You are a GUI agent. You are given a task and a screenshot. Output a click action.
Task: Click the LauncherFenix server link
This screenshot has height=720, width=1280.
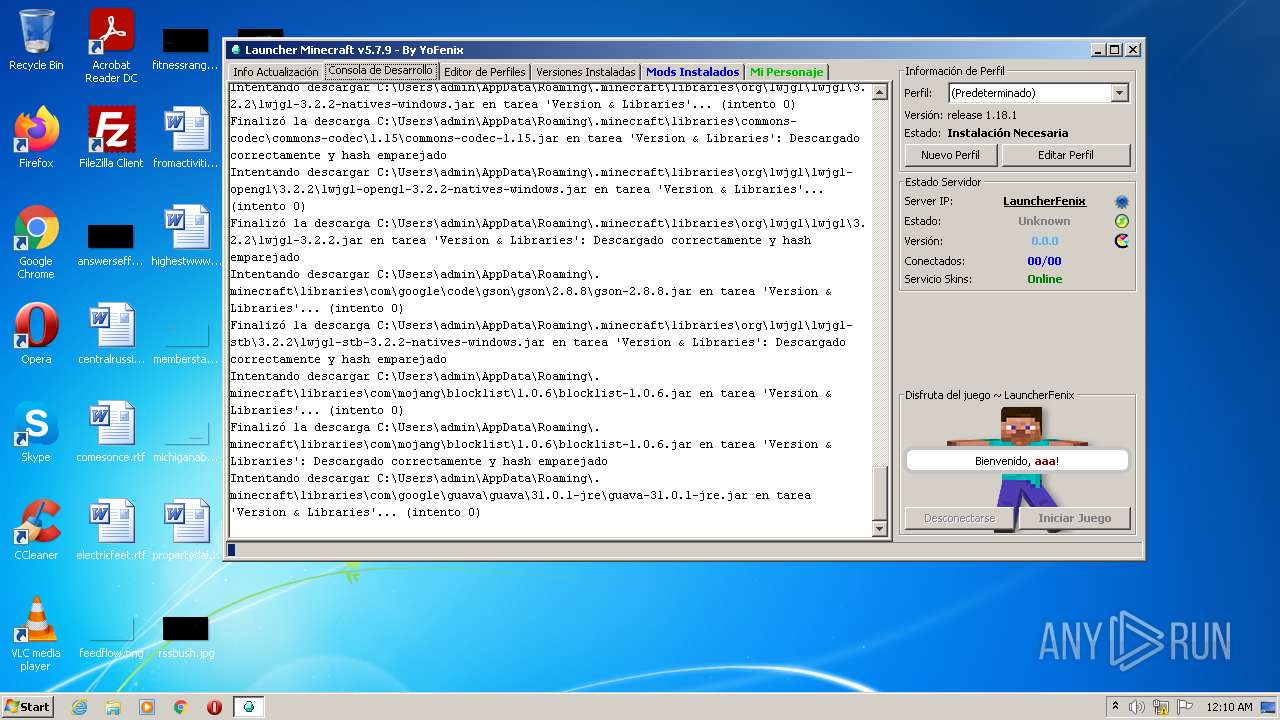[x=1044, y=201]
